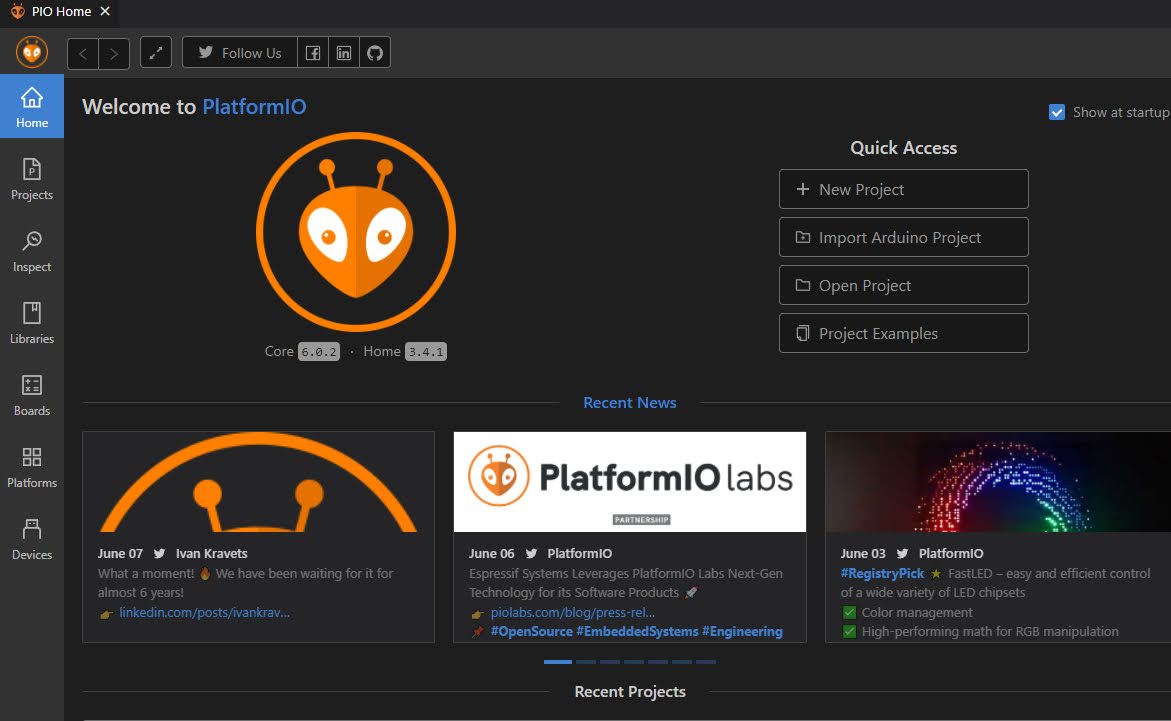Open the Platforms sidebar section
Screen dimensions: 1171x721
click(x=31, y=468)
